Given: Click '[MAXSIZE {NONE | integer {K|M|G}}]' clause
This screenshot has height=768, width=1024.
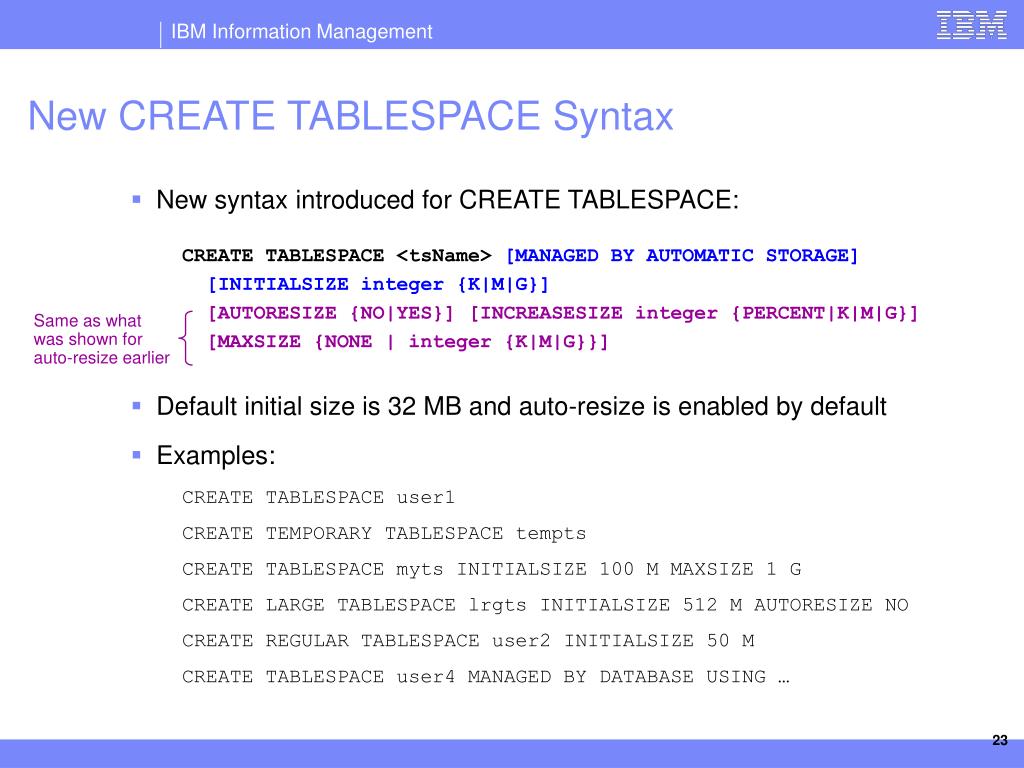Looking at the screenshot, I should (x=408, y=342).
